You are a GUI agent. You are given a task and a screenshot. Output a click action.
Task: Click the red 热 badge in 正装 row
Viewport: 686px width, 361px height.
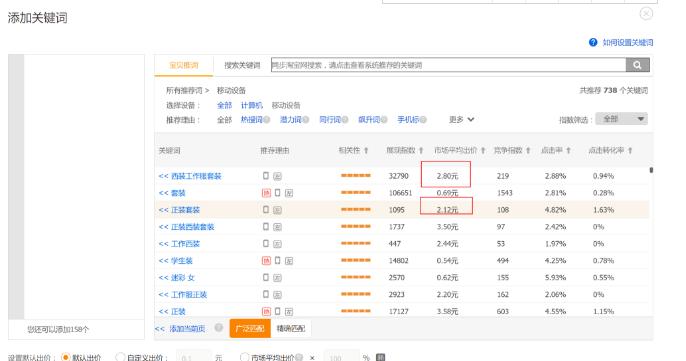266,312
